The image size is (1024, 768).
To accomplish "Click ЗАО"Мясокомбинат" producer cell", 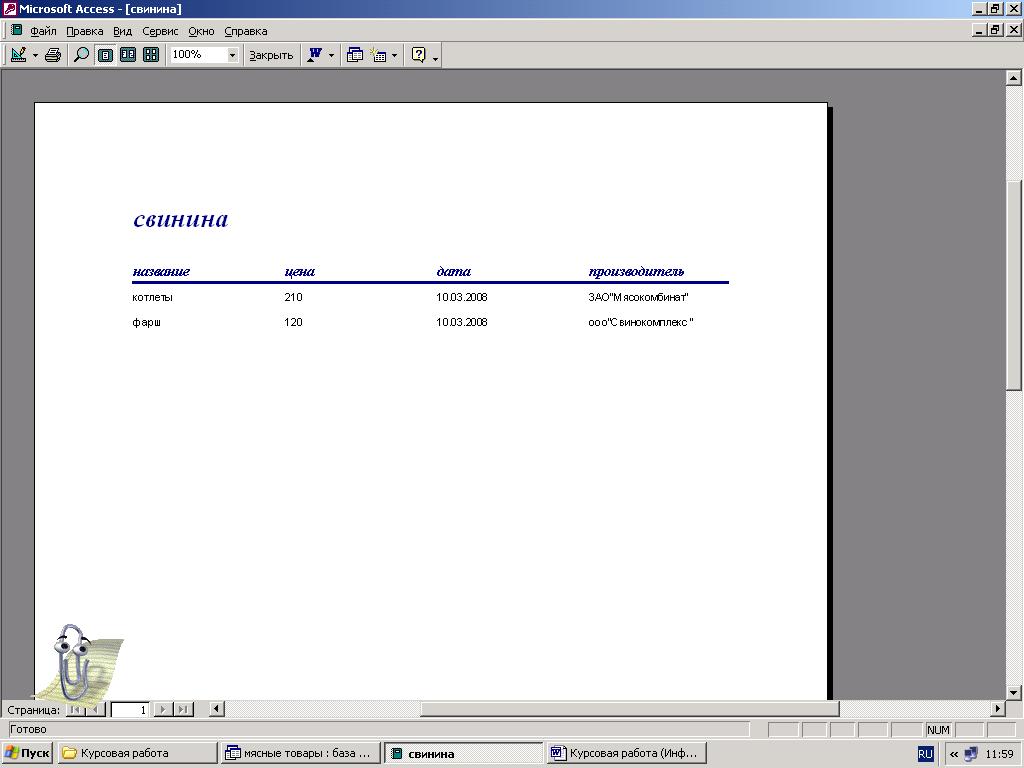I will (638, 297).
